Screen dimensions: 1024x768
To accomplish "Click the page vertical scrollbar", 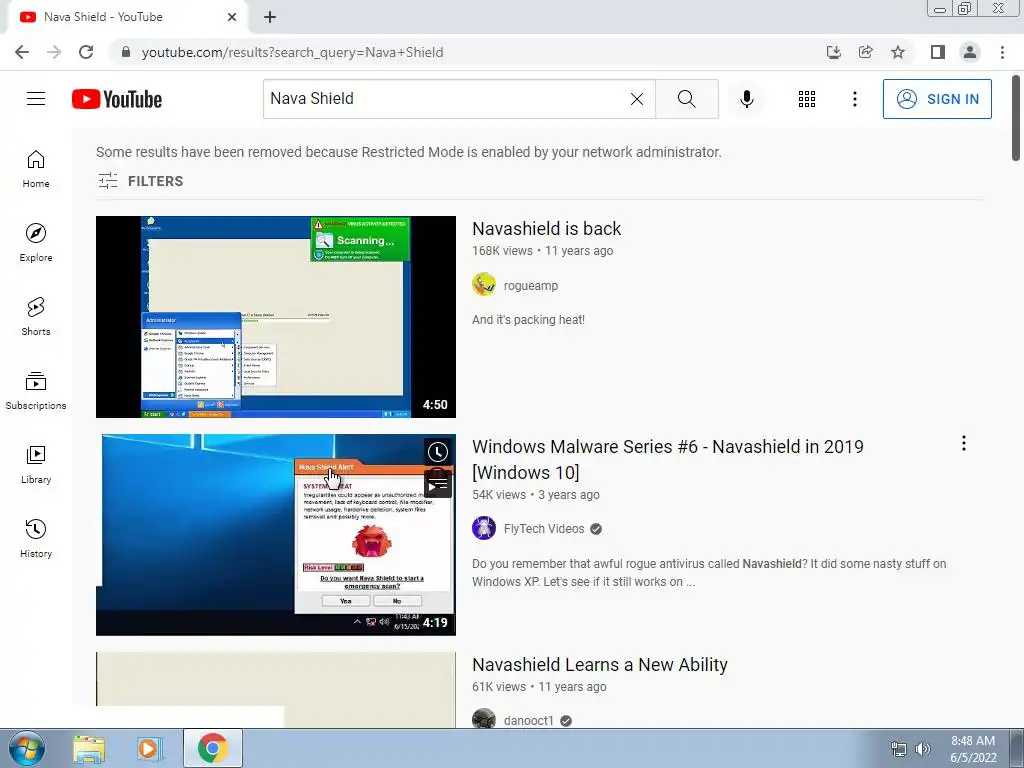I will pos(1016,118).
